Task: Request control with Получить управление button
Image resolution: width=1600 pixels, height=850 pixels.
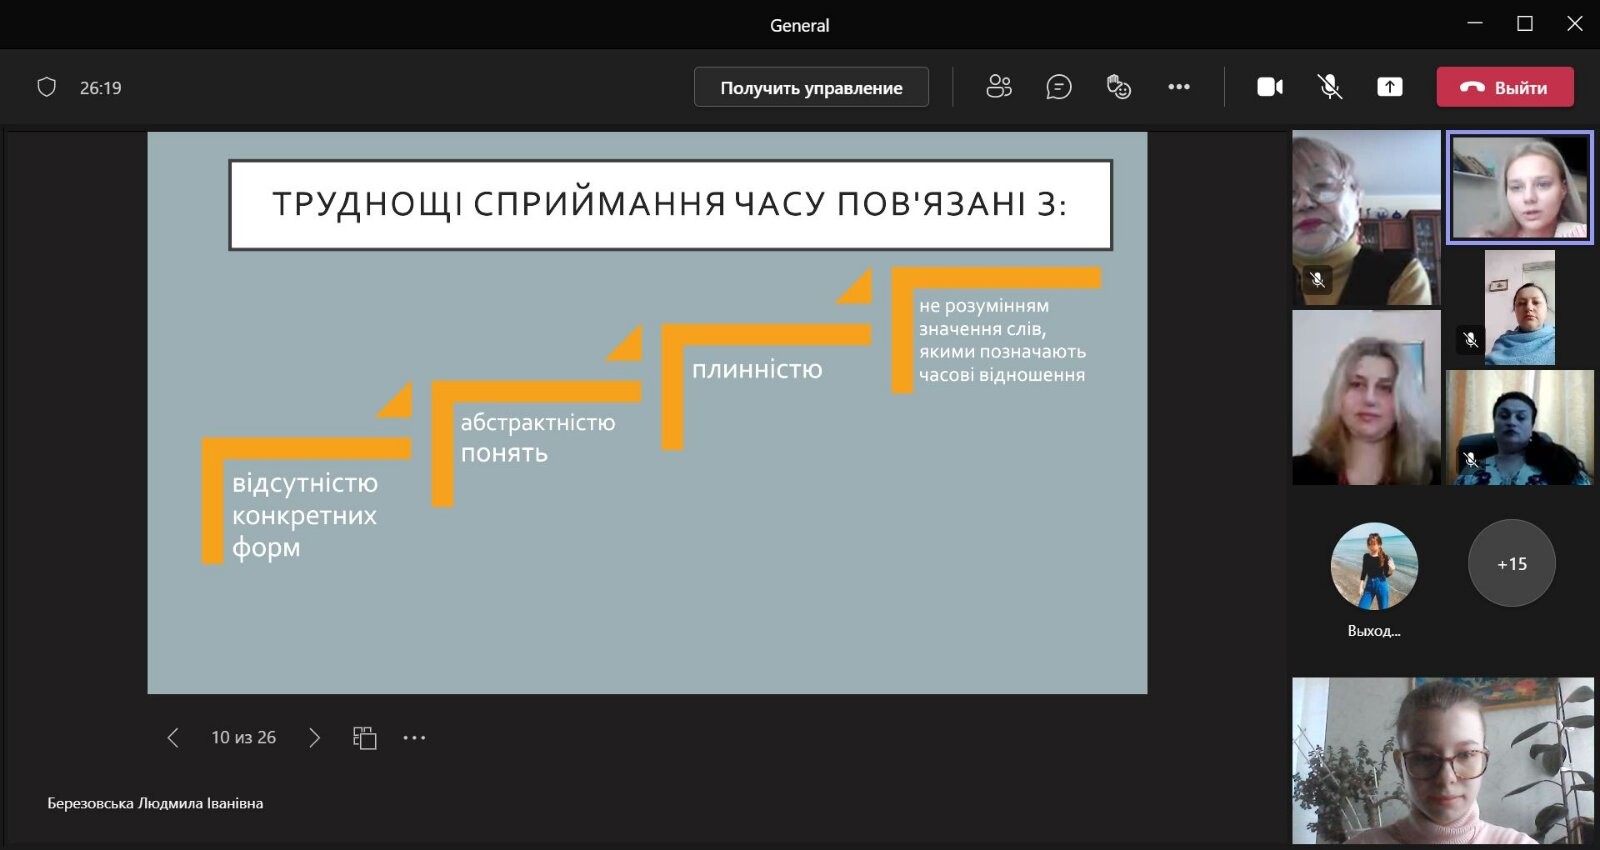Action: coord(811,87)
